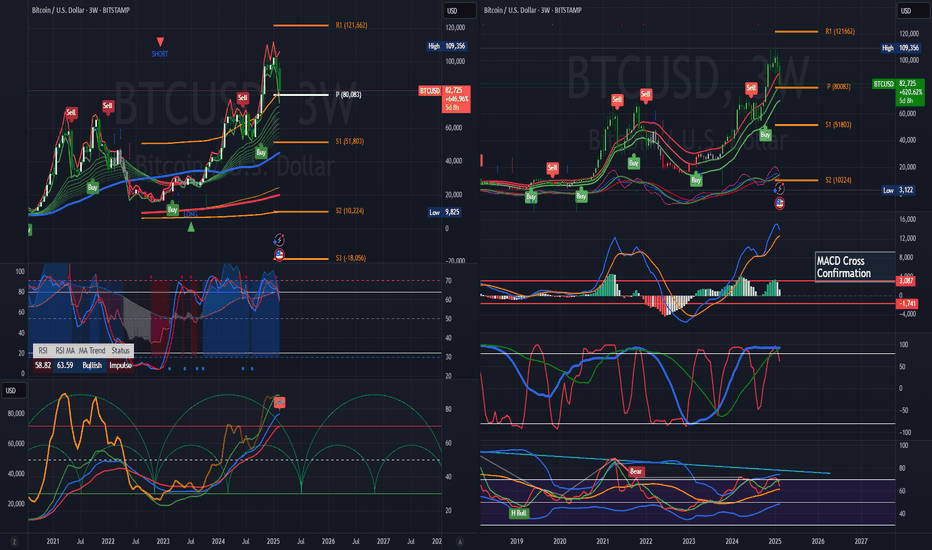The image size is (932, 550).
Task: Open the USD currency dropdown on left chart
Action: click(x=459, y=11)
